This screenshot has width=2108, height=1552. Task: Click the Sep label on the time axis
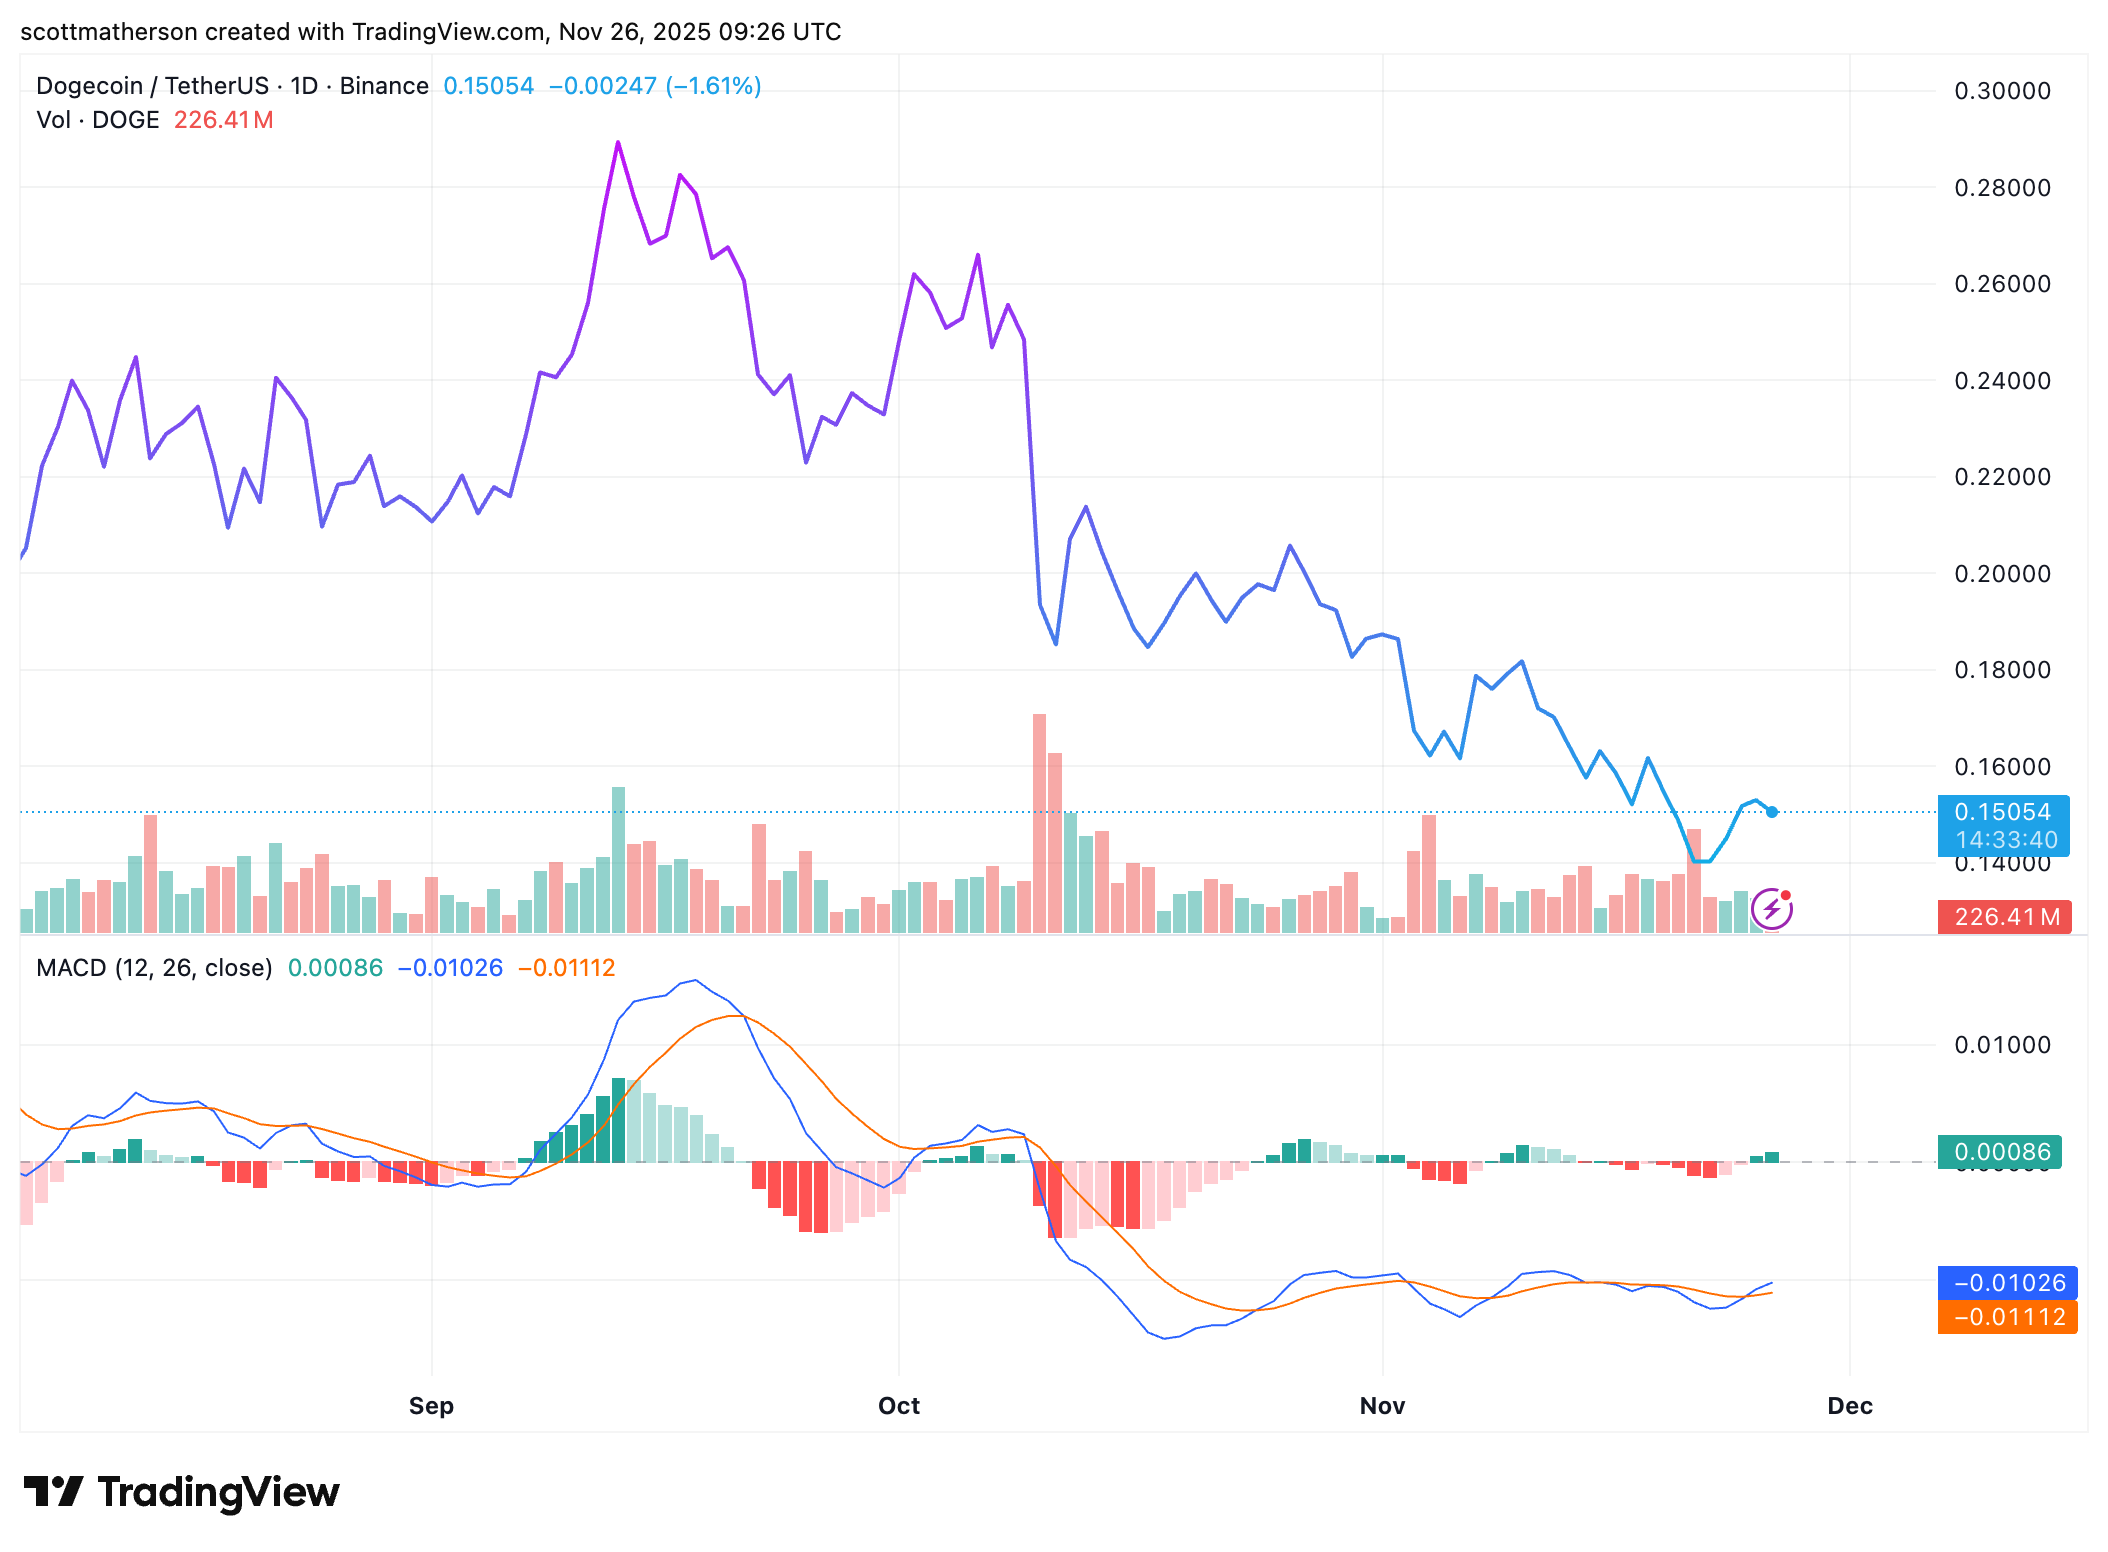pos(431,1406)
